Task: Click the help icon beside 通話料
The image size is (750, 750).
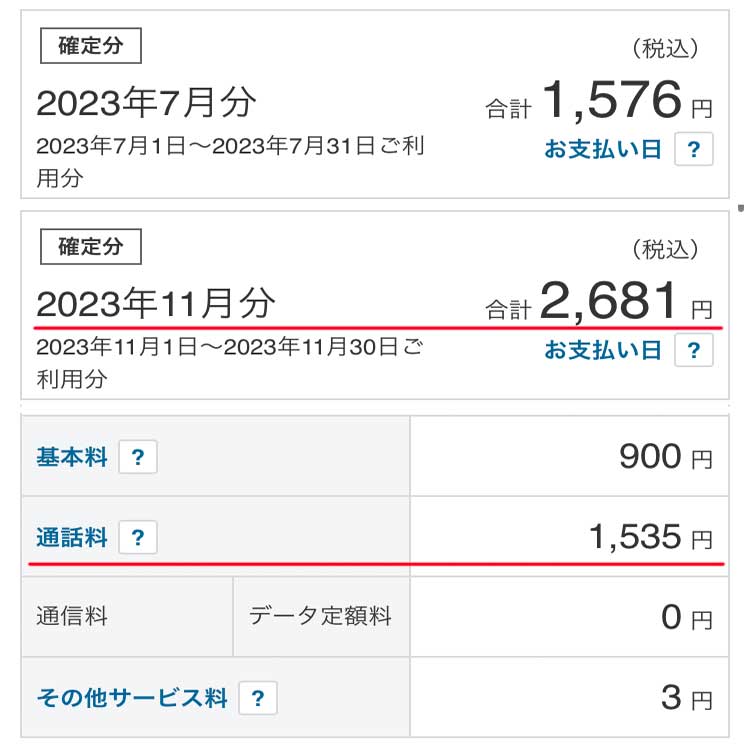Action: 138,537
